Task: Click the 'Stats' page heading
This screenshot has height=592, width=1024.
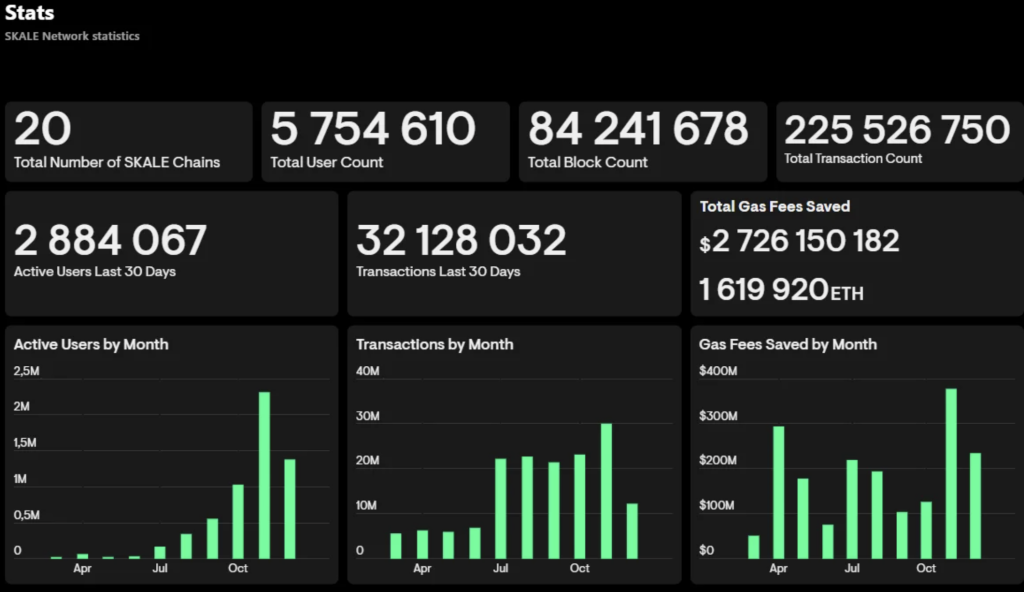Action: pos(29,12)
